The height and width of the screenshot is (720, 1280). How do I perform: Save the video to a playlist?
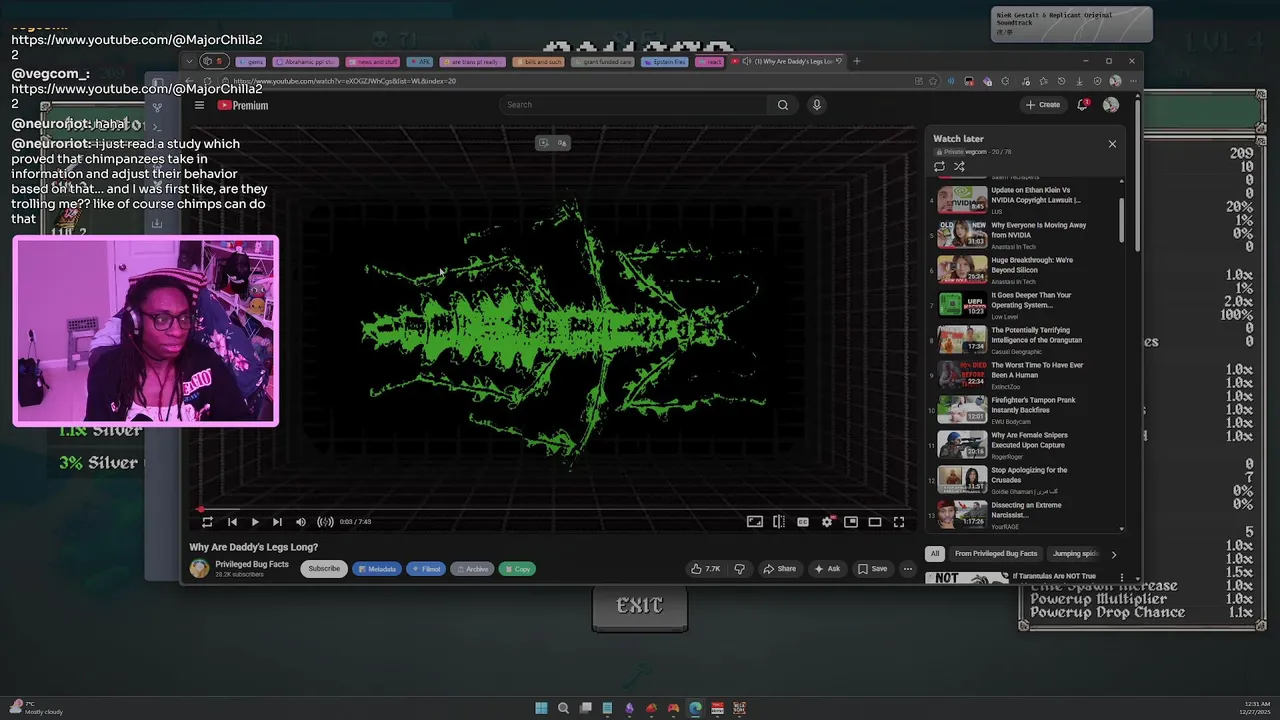coord(872,569)
